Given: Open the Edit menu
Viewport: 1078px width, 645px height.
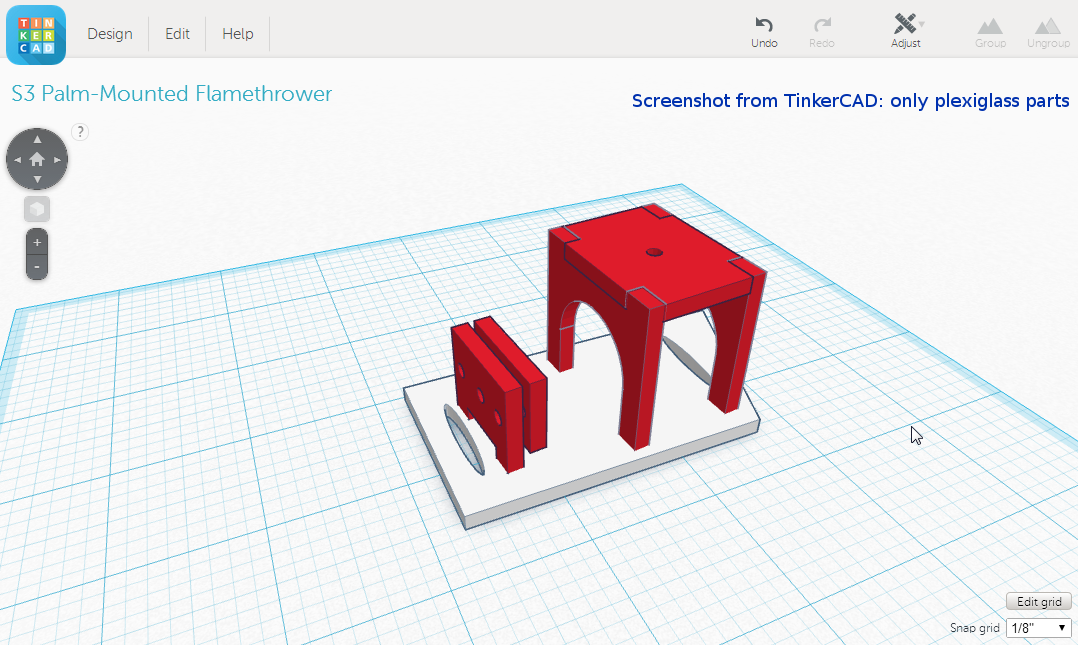Looking at the screenshot, I should (x=176, y=33).
